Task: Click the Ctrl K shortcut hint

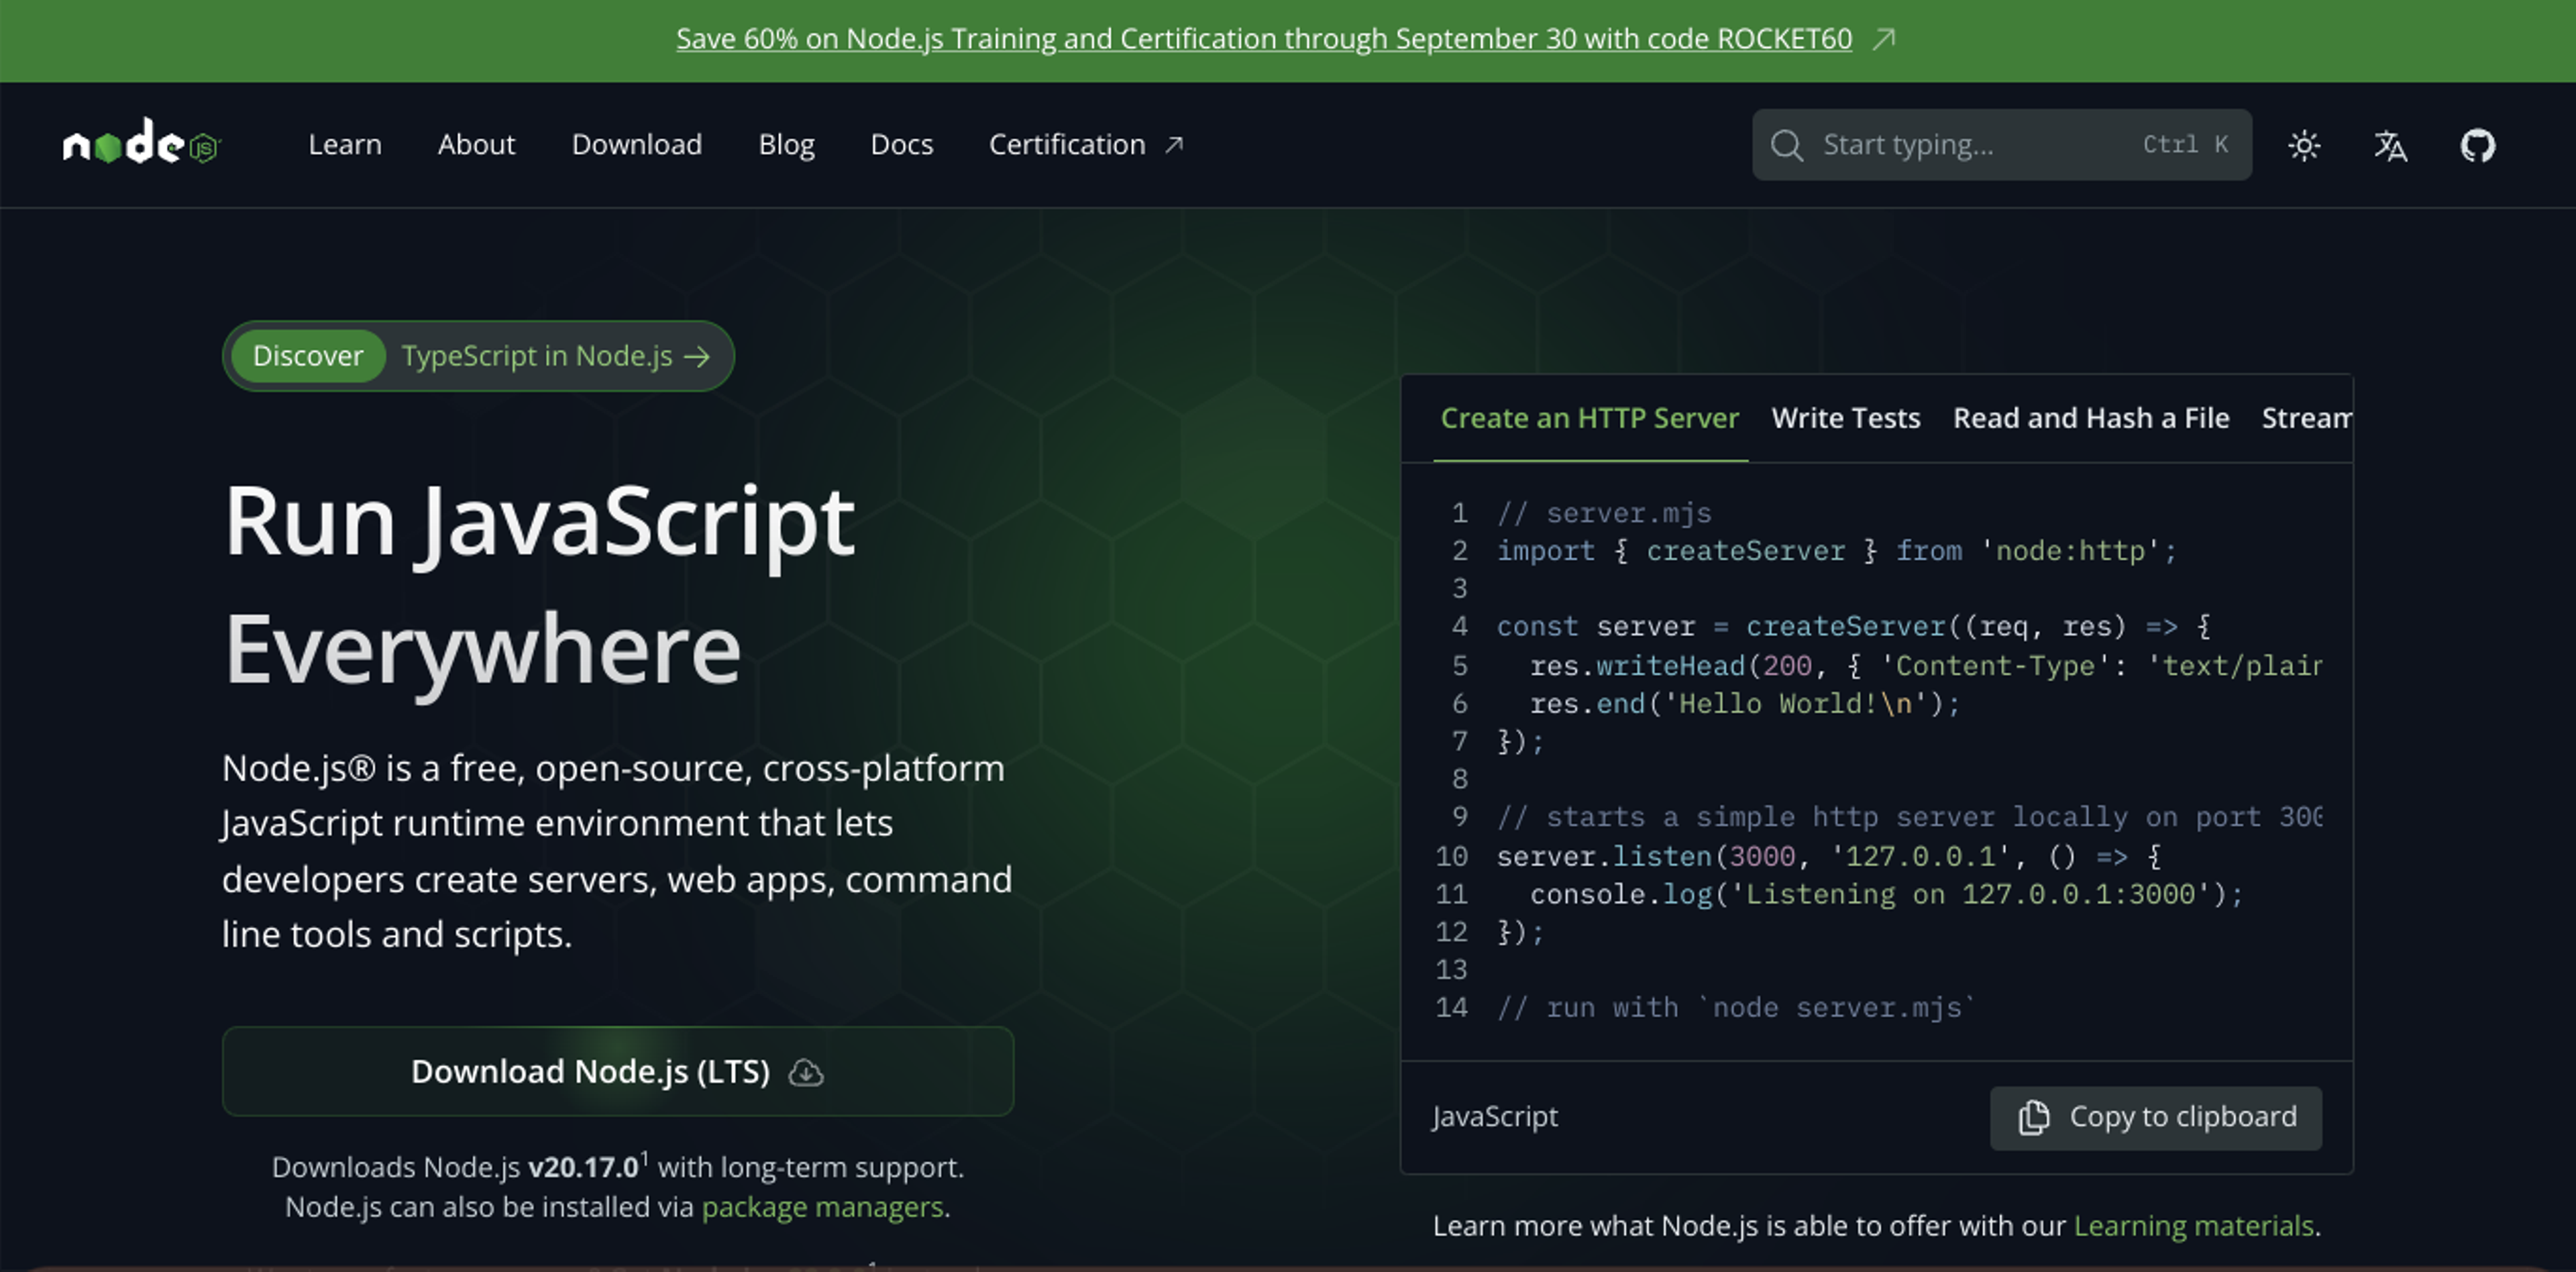Action: [x=2186, y=145]
